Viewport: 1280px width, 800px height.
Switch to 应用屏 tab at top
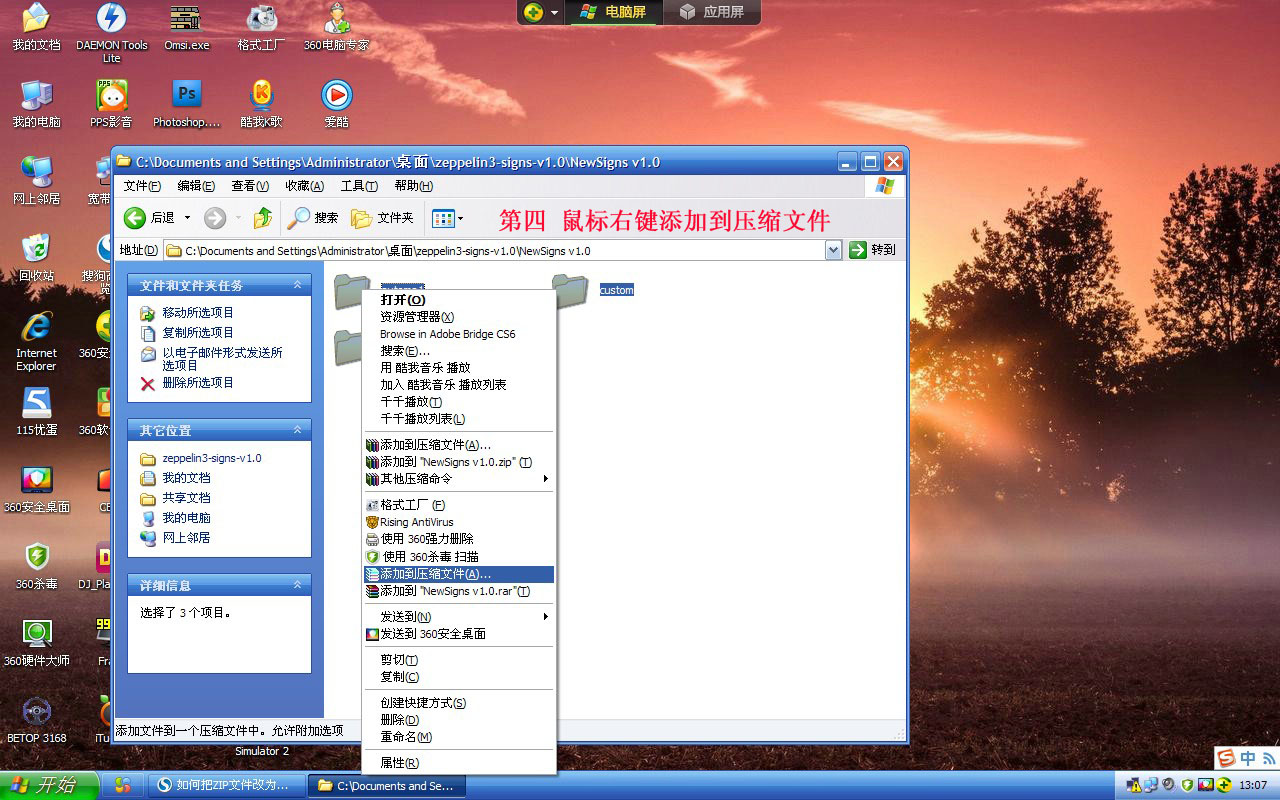click(713, 12)
